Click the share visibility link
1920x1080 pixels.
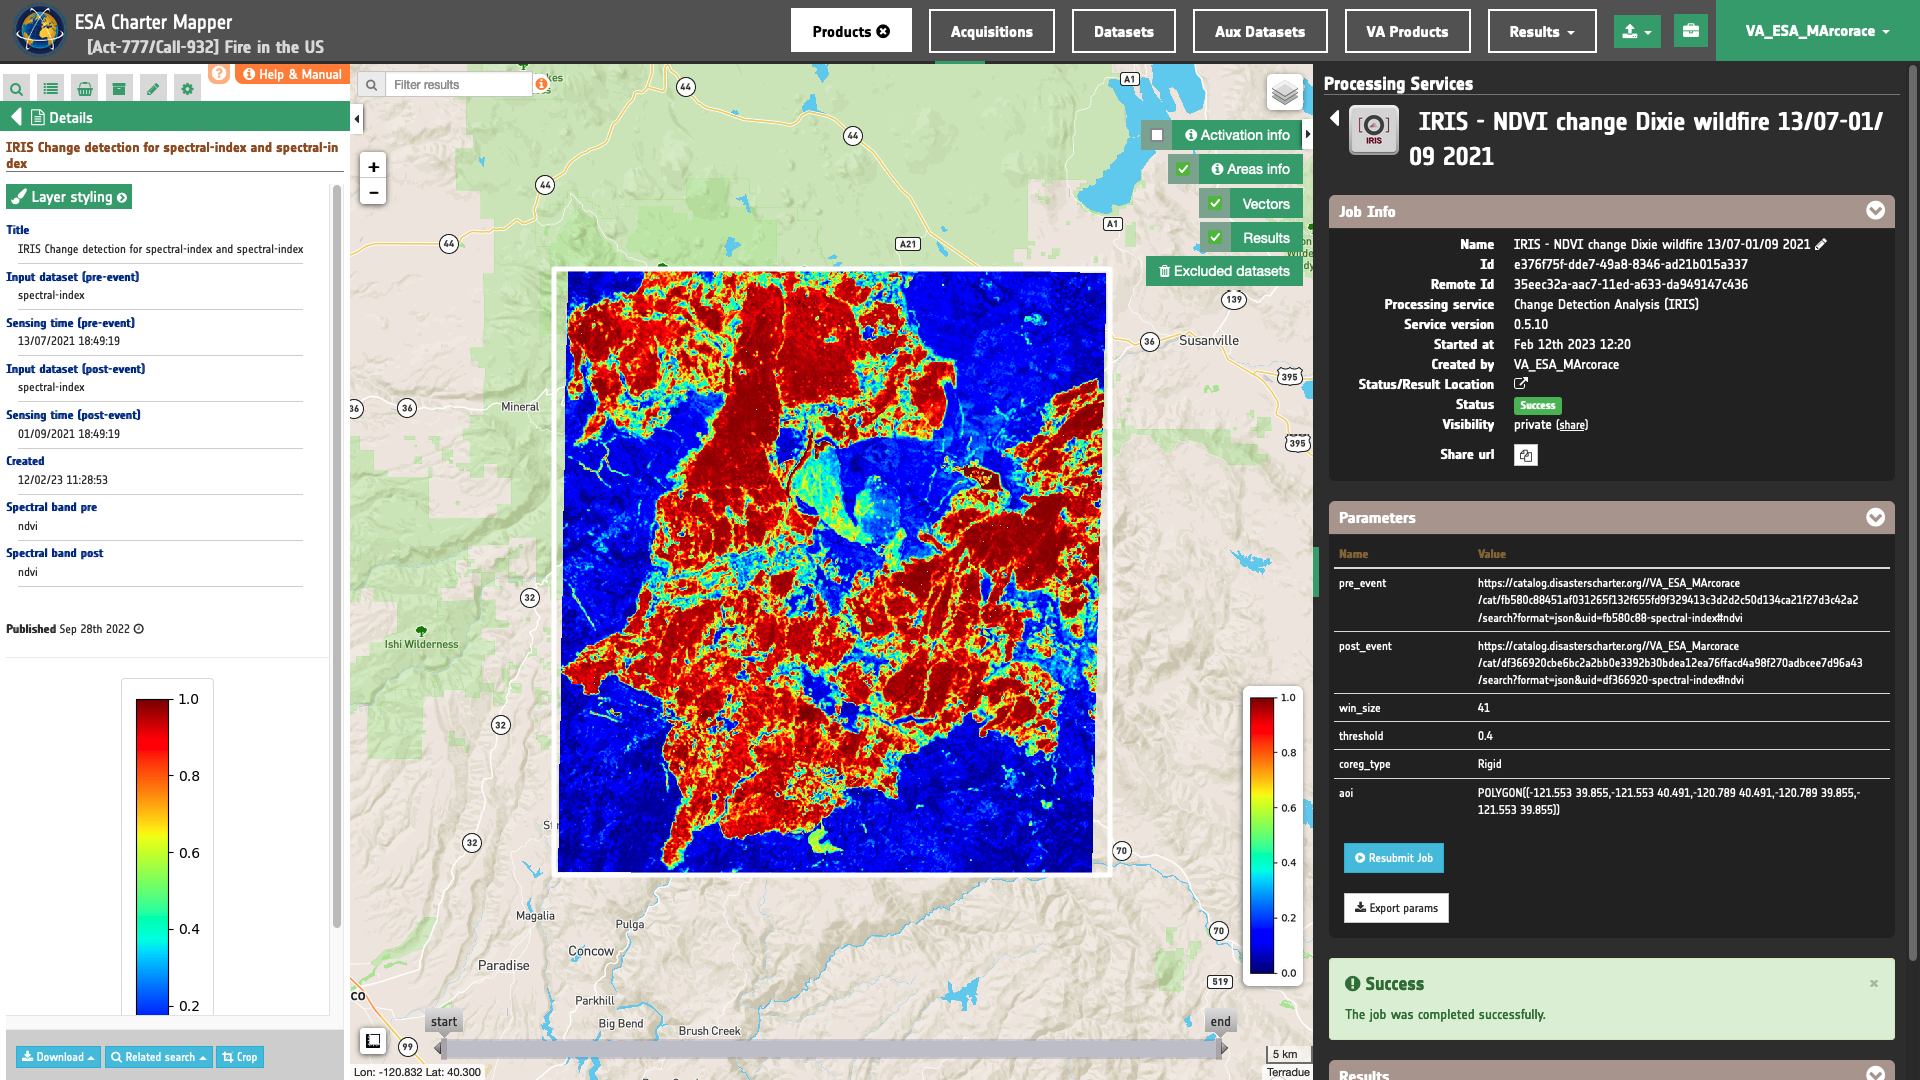[1572, 425]
